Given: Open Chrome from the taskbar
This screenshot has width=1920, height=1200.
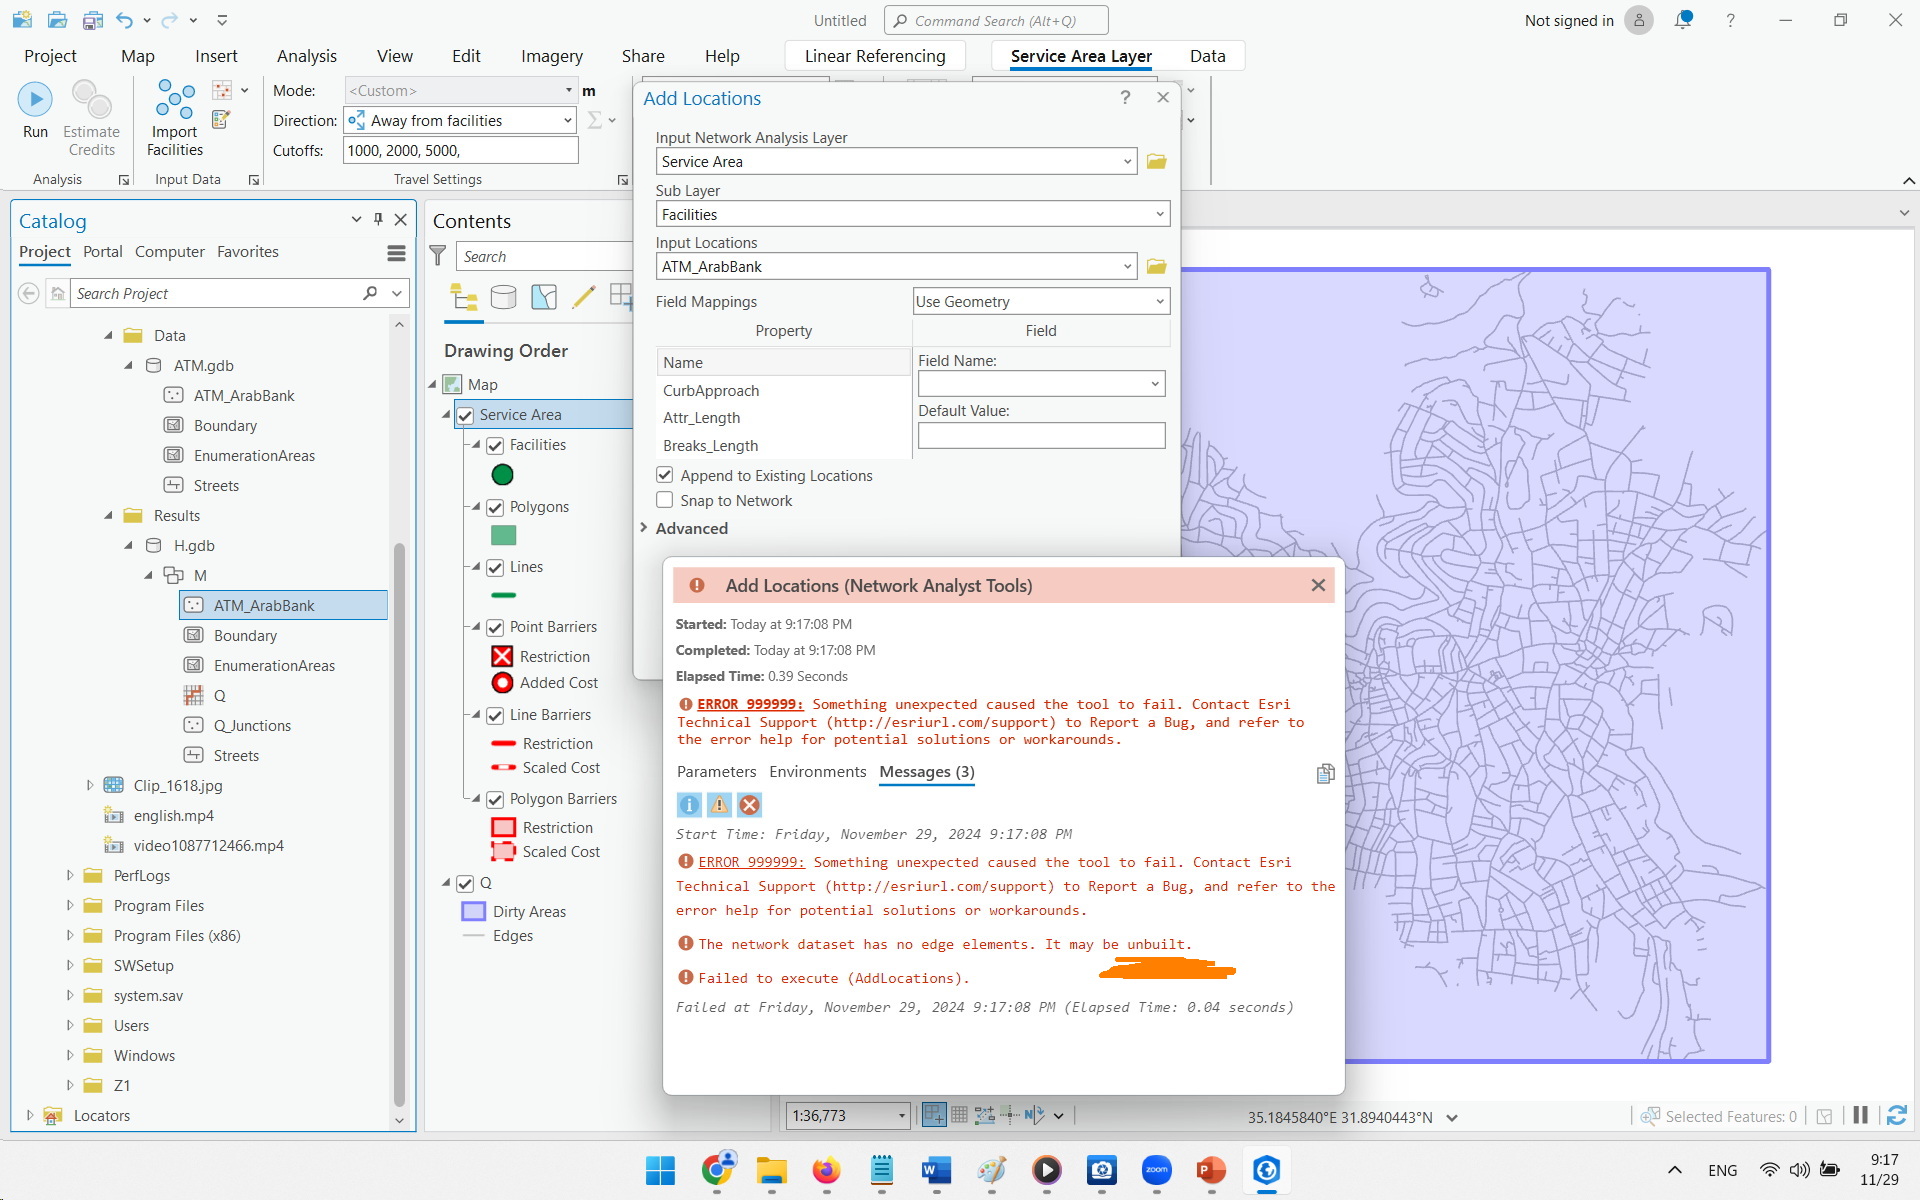Looking at the screenshot, I should 717,1170.
